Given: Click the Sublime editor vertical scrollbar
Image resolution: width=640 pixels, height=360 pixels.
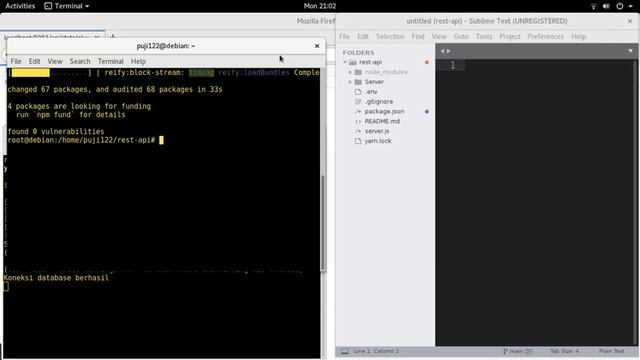Looking at the screenshot, I should [x=636, y=203].
